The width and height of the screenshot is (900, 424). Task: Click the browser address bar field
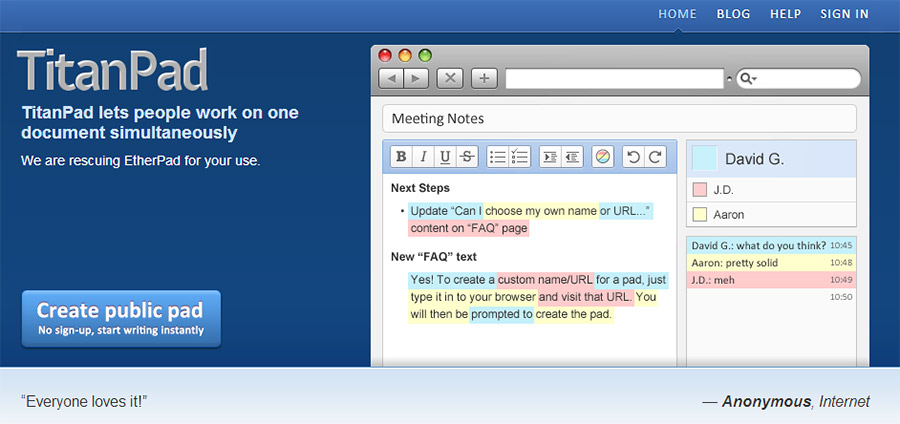coord(614,79)
